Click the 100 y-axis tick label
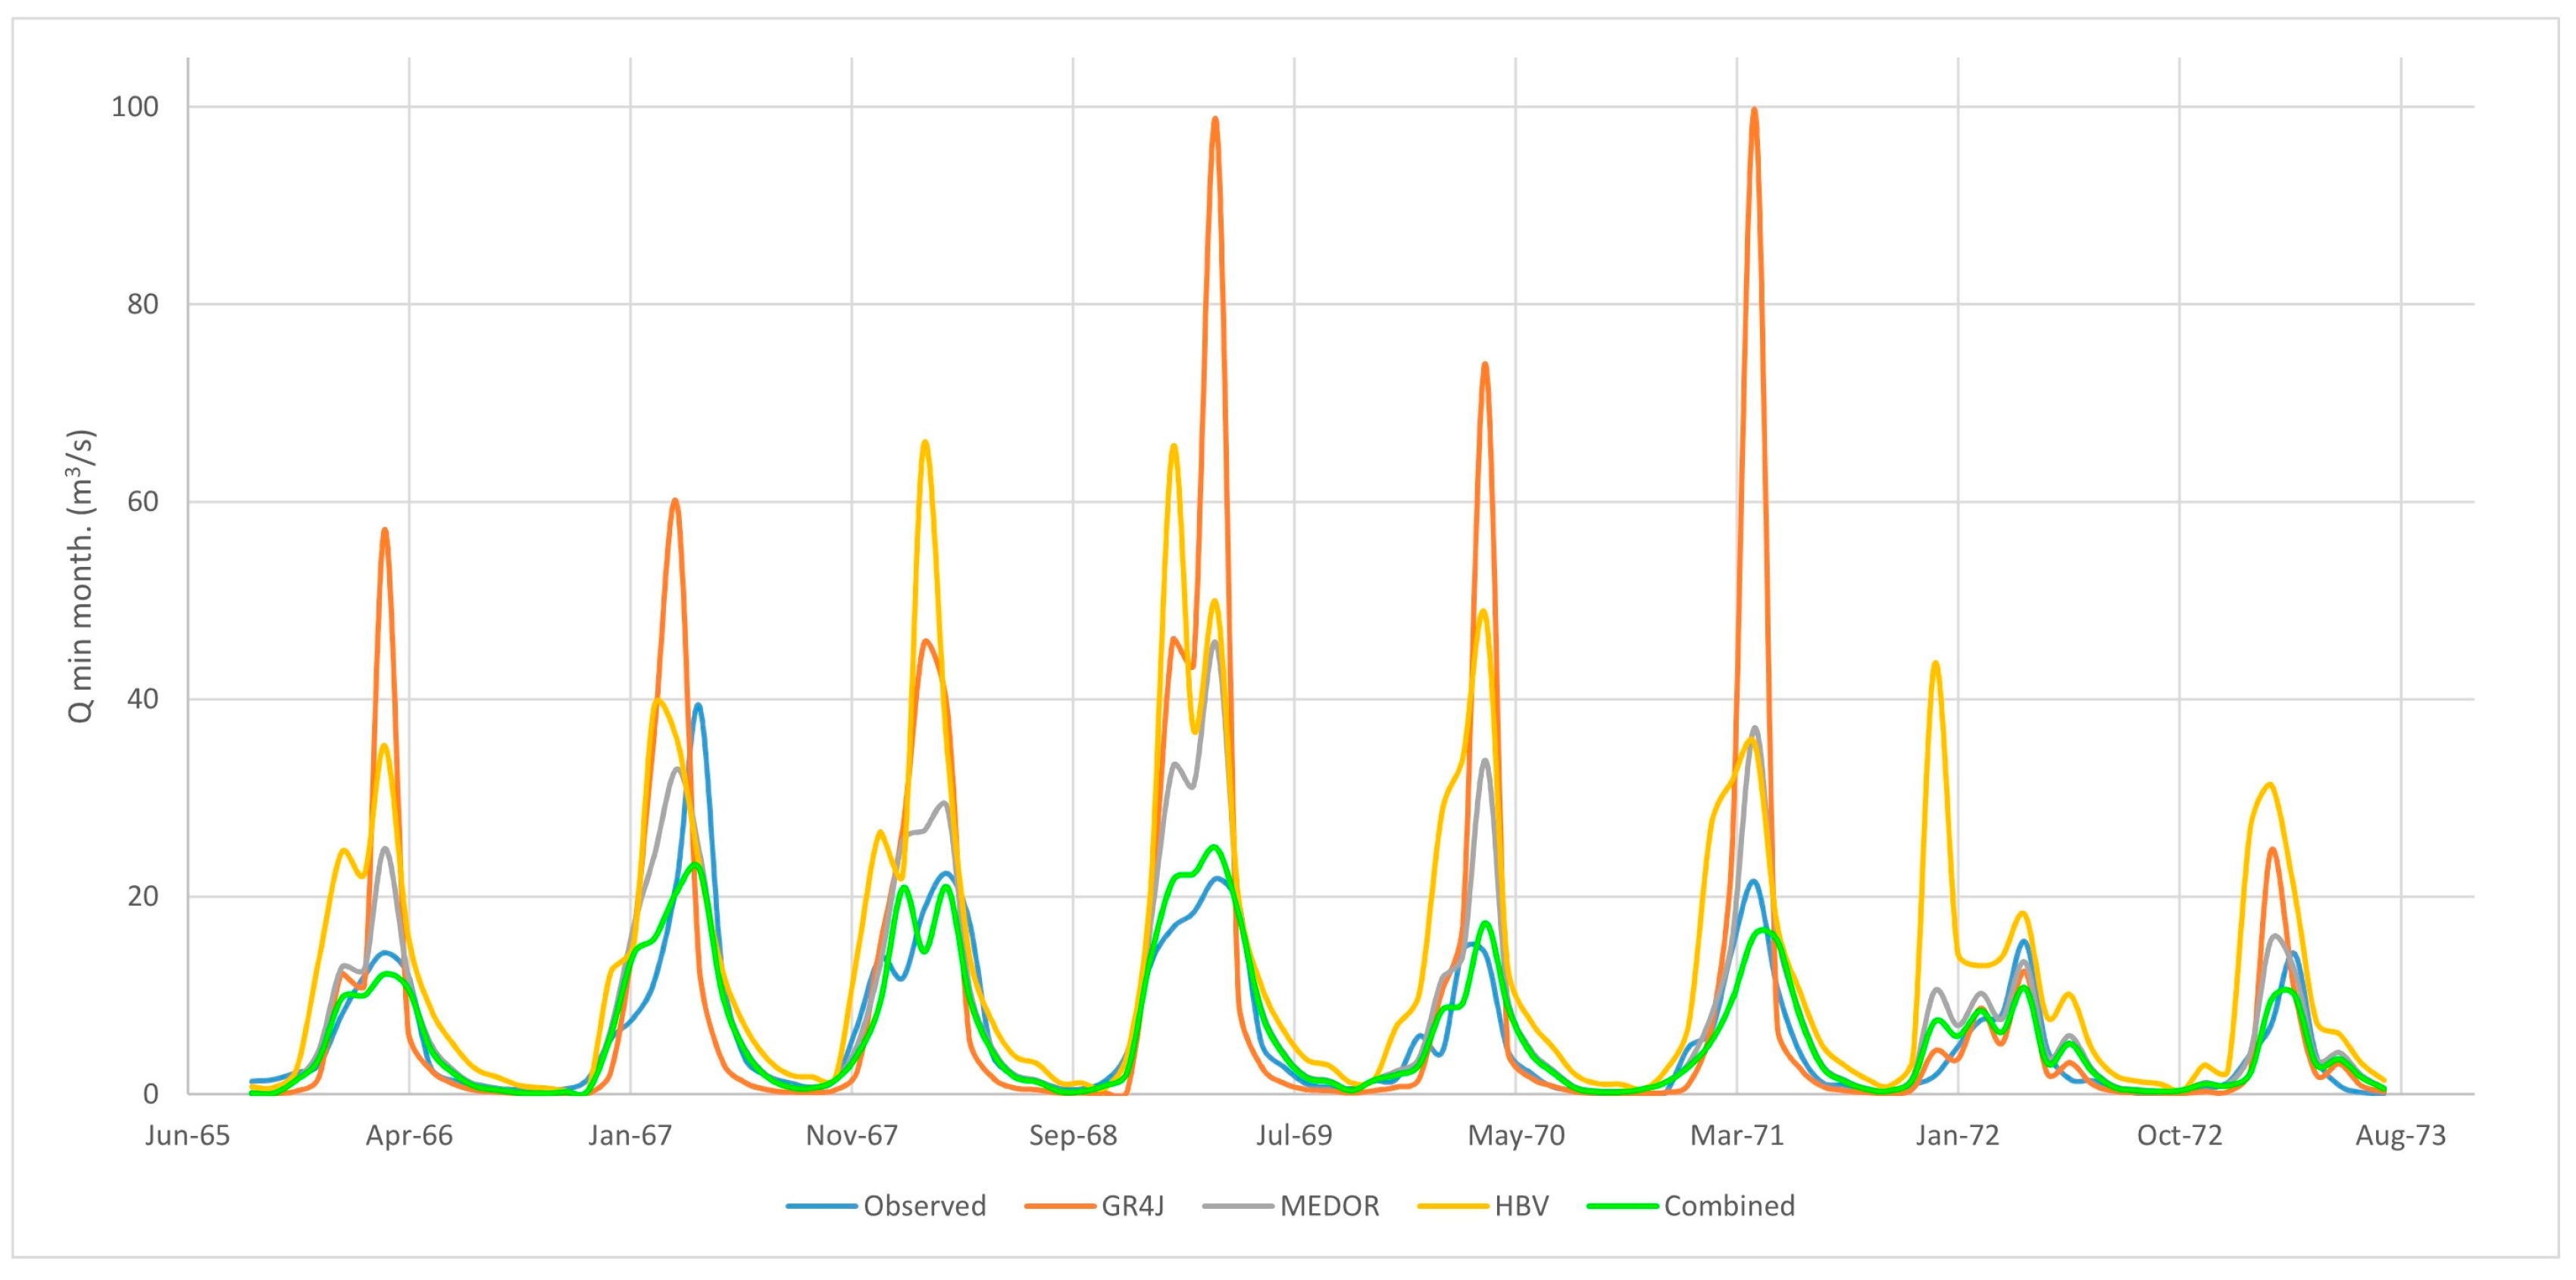 [x=135, y=107]
